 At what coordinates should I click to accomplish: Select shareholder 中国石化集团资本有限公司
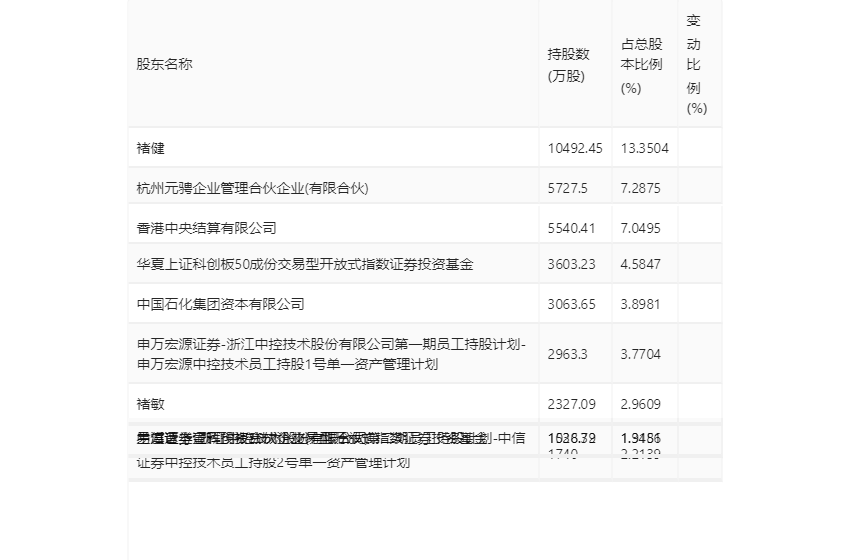click(220, 304)
